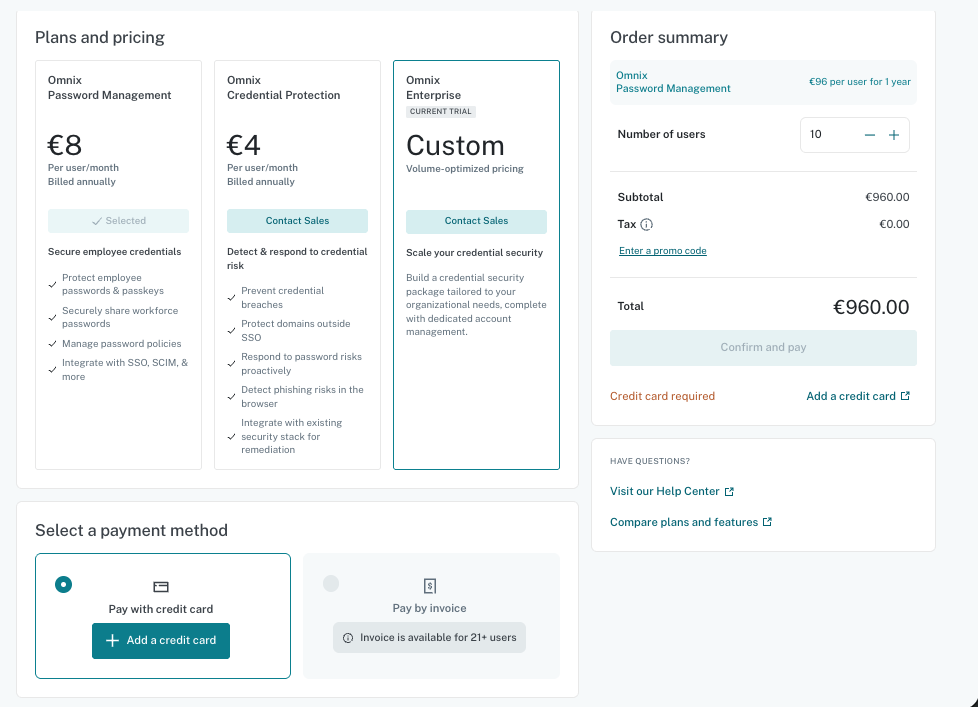Viewport: 978px width, 707px height.
Task: Click Plans and pricing heading
Action: click(100, 37)
